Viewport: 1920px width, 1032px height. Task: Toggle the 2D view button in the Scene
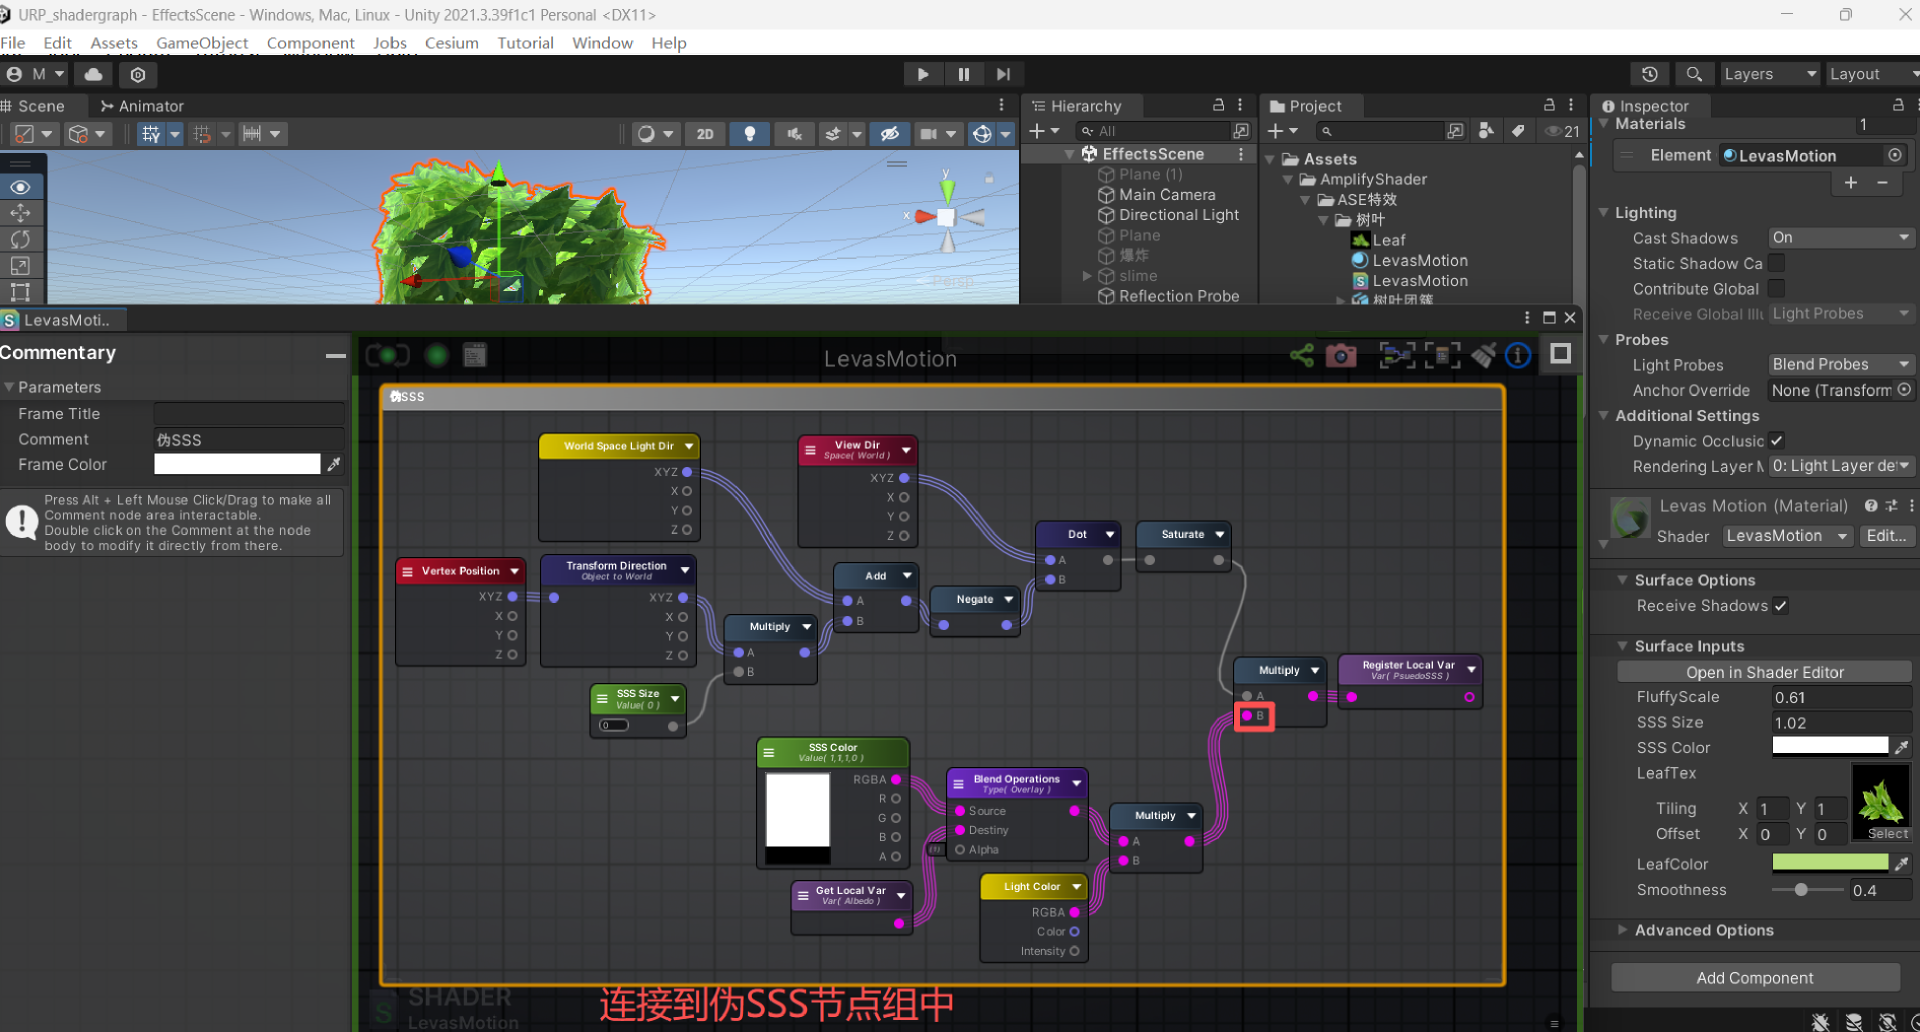pos(705,134)
